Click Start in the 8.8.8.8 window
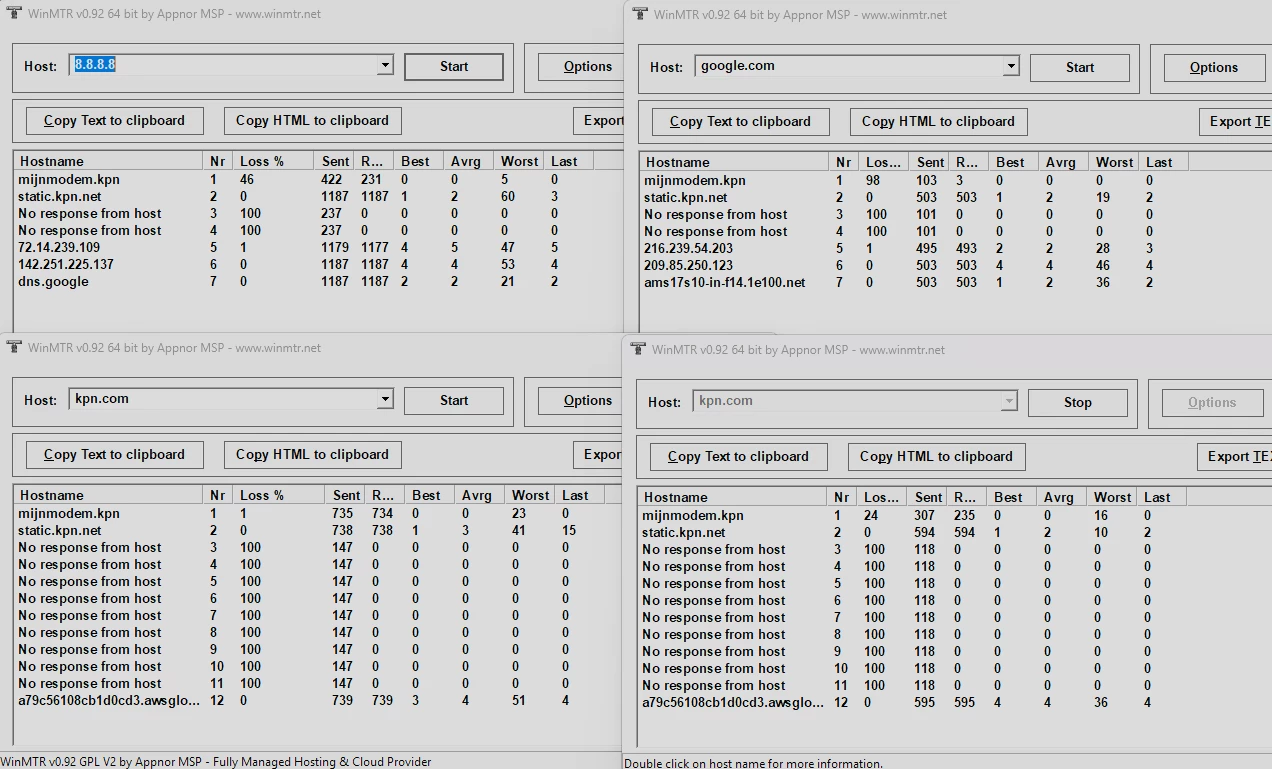1272x769 pixels. pyautogui.click(x=454, y=67)
